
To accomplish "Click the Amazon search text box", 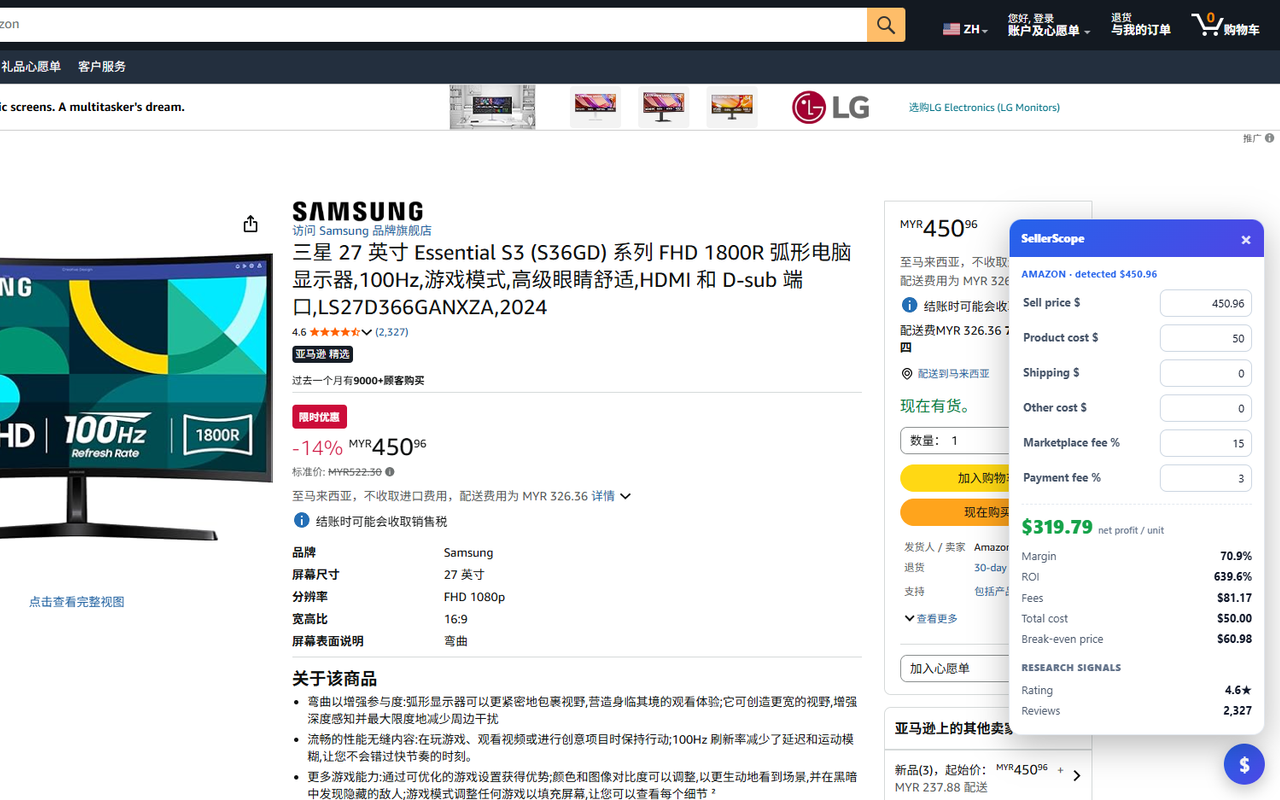I will click(433, 25).
